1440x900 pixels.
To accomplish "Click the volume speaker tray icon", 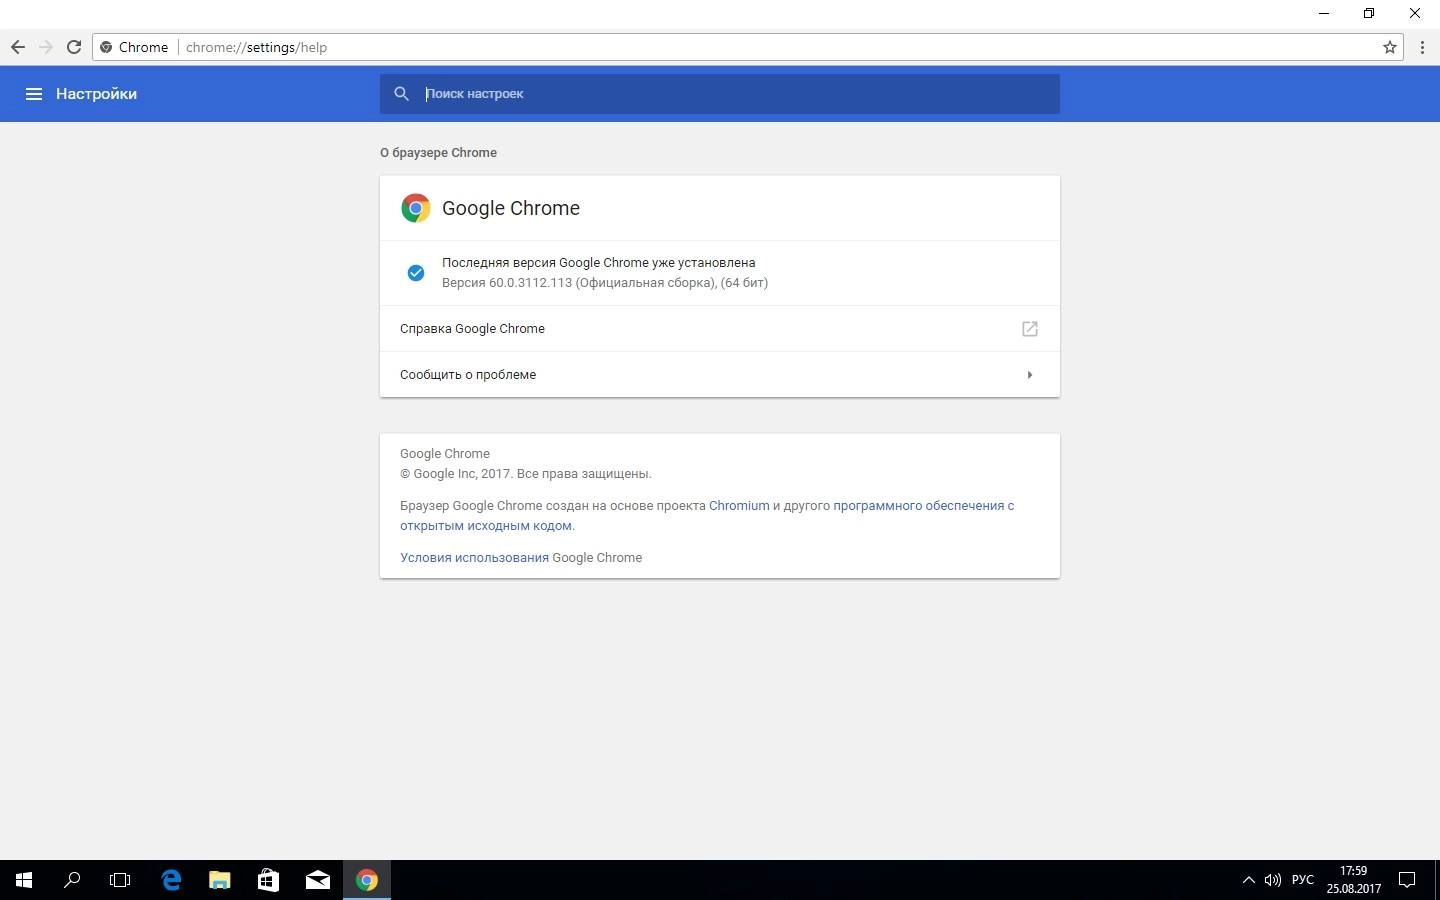I will 1272,880.
